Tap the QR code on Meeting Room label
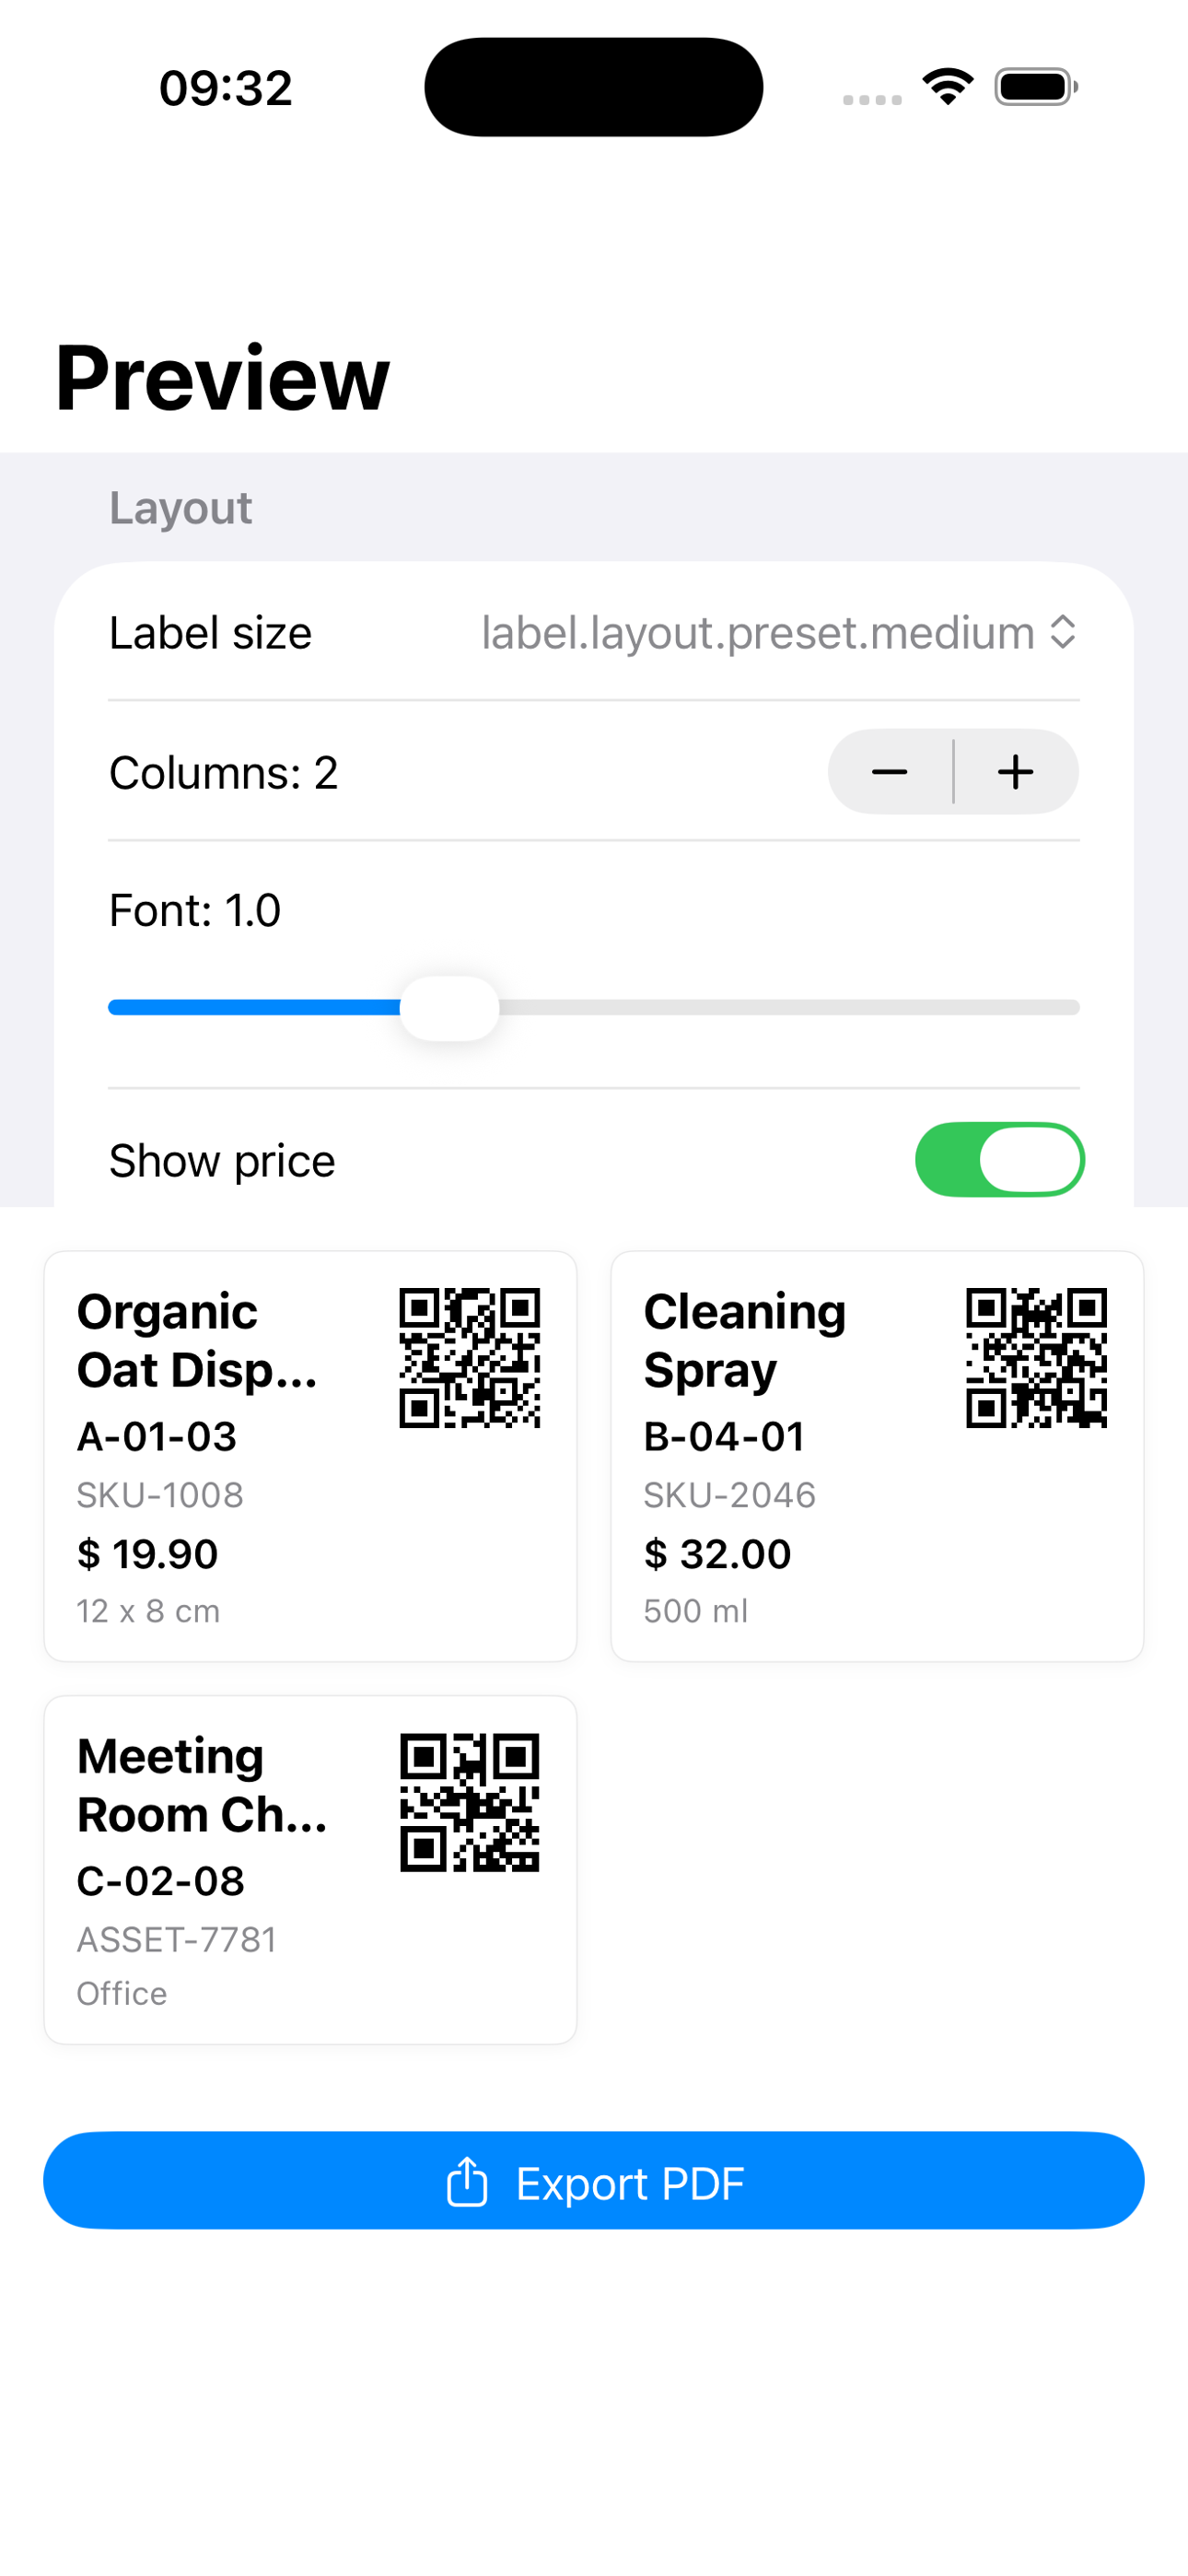The height and width of the screenshot is (2576, 1188). (470, 1802)
